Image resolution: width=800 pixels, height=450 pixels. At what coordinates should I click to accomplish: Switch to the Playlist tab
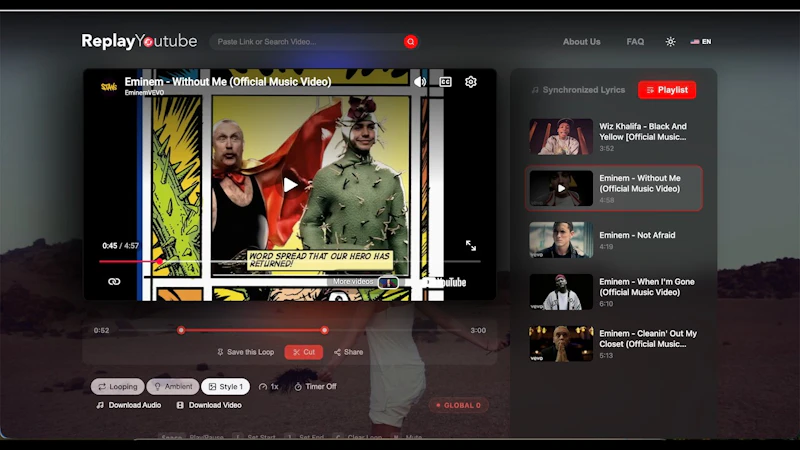[667, 90]
